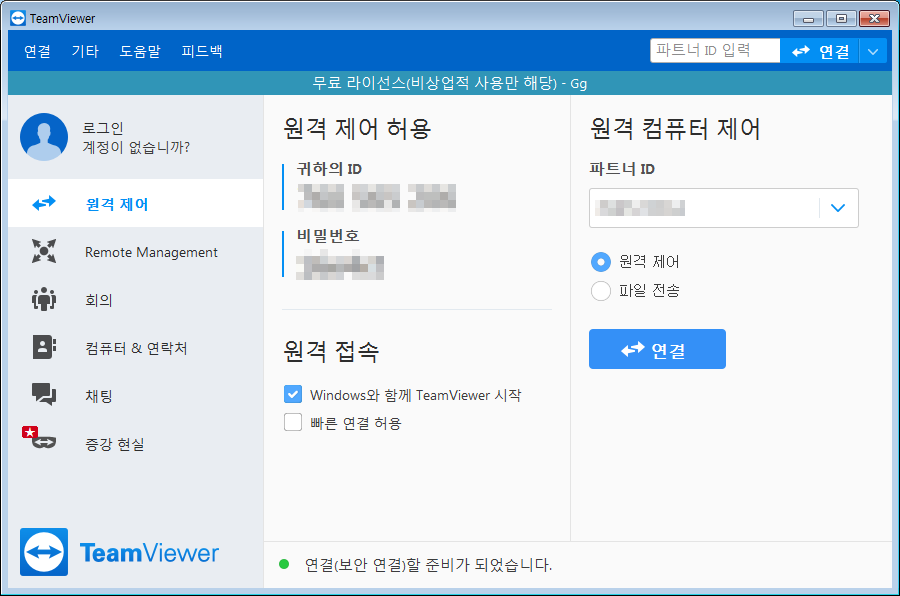Check the 빠른 연결 허용 checkbox
The width and height of the screenshot is (900, 596).
293,422
